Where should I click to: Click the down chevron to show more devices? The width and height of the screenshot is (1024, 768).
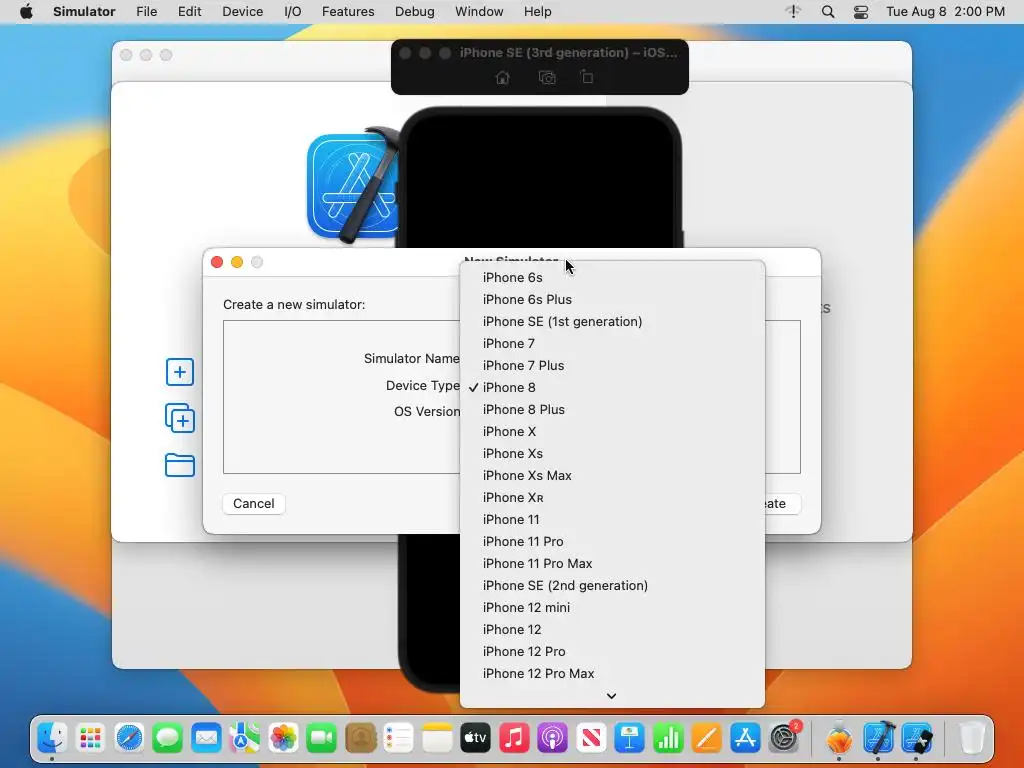(x=611, y=696)
